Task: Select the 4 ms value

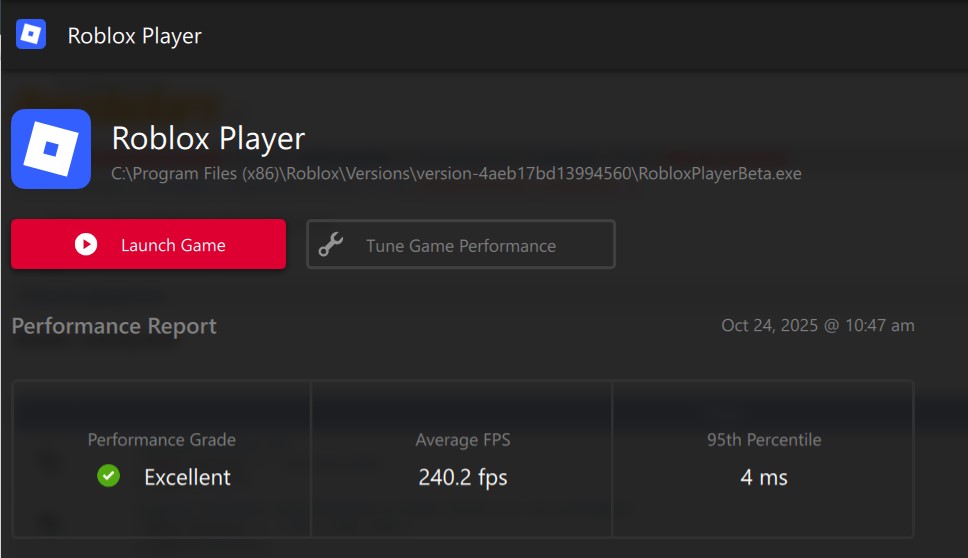Action: click(x=763, y=477)
